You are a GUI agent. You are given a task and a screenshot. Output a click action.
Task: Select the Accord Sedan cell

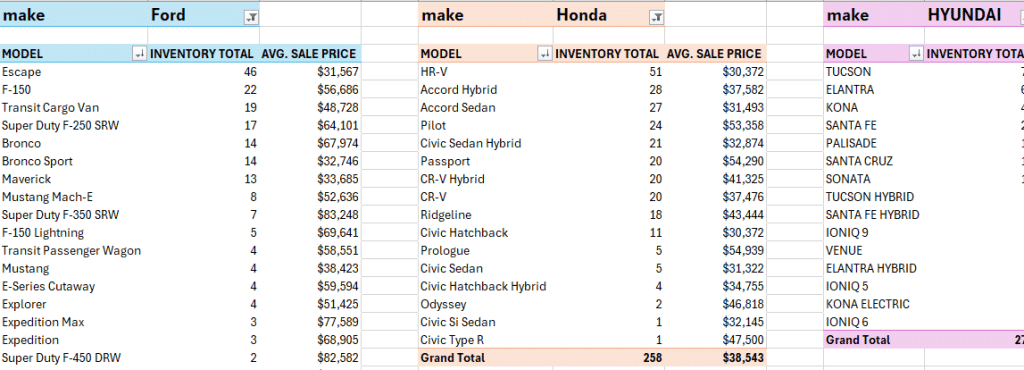click(x=486, y=108)
